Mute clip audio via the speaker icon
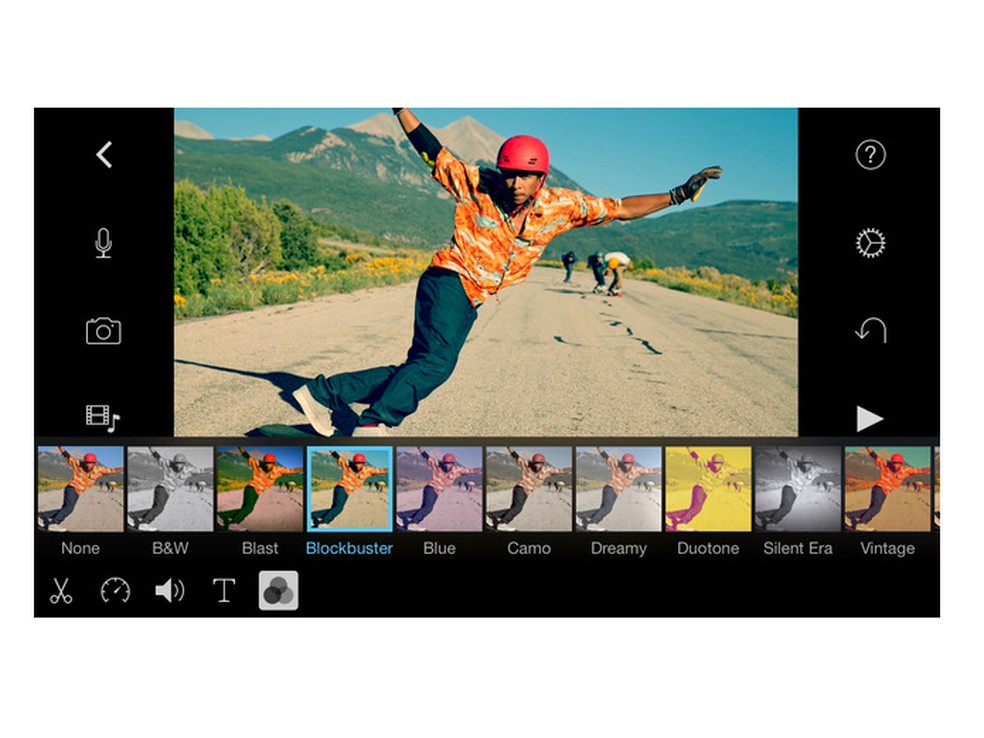The height and width of the screenshot is (738, 984). click(x=170, y=590)
